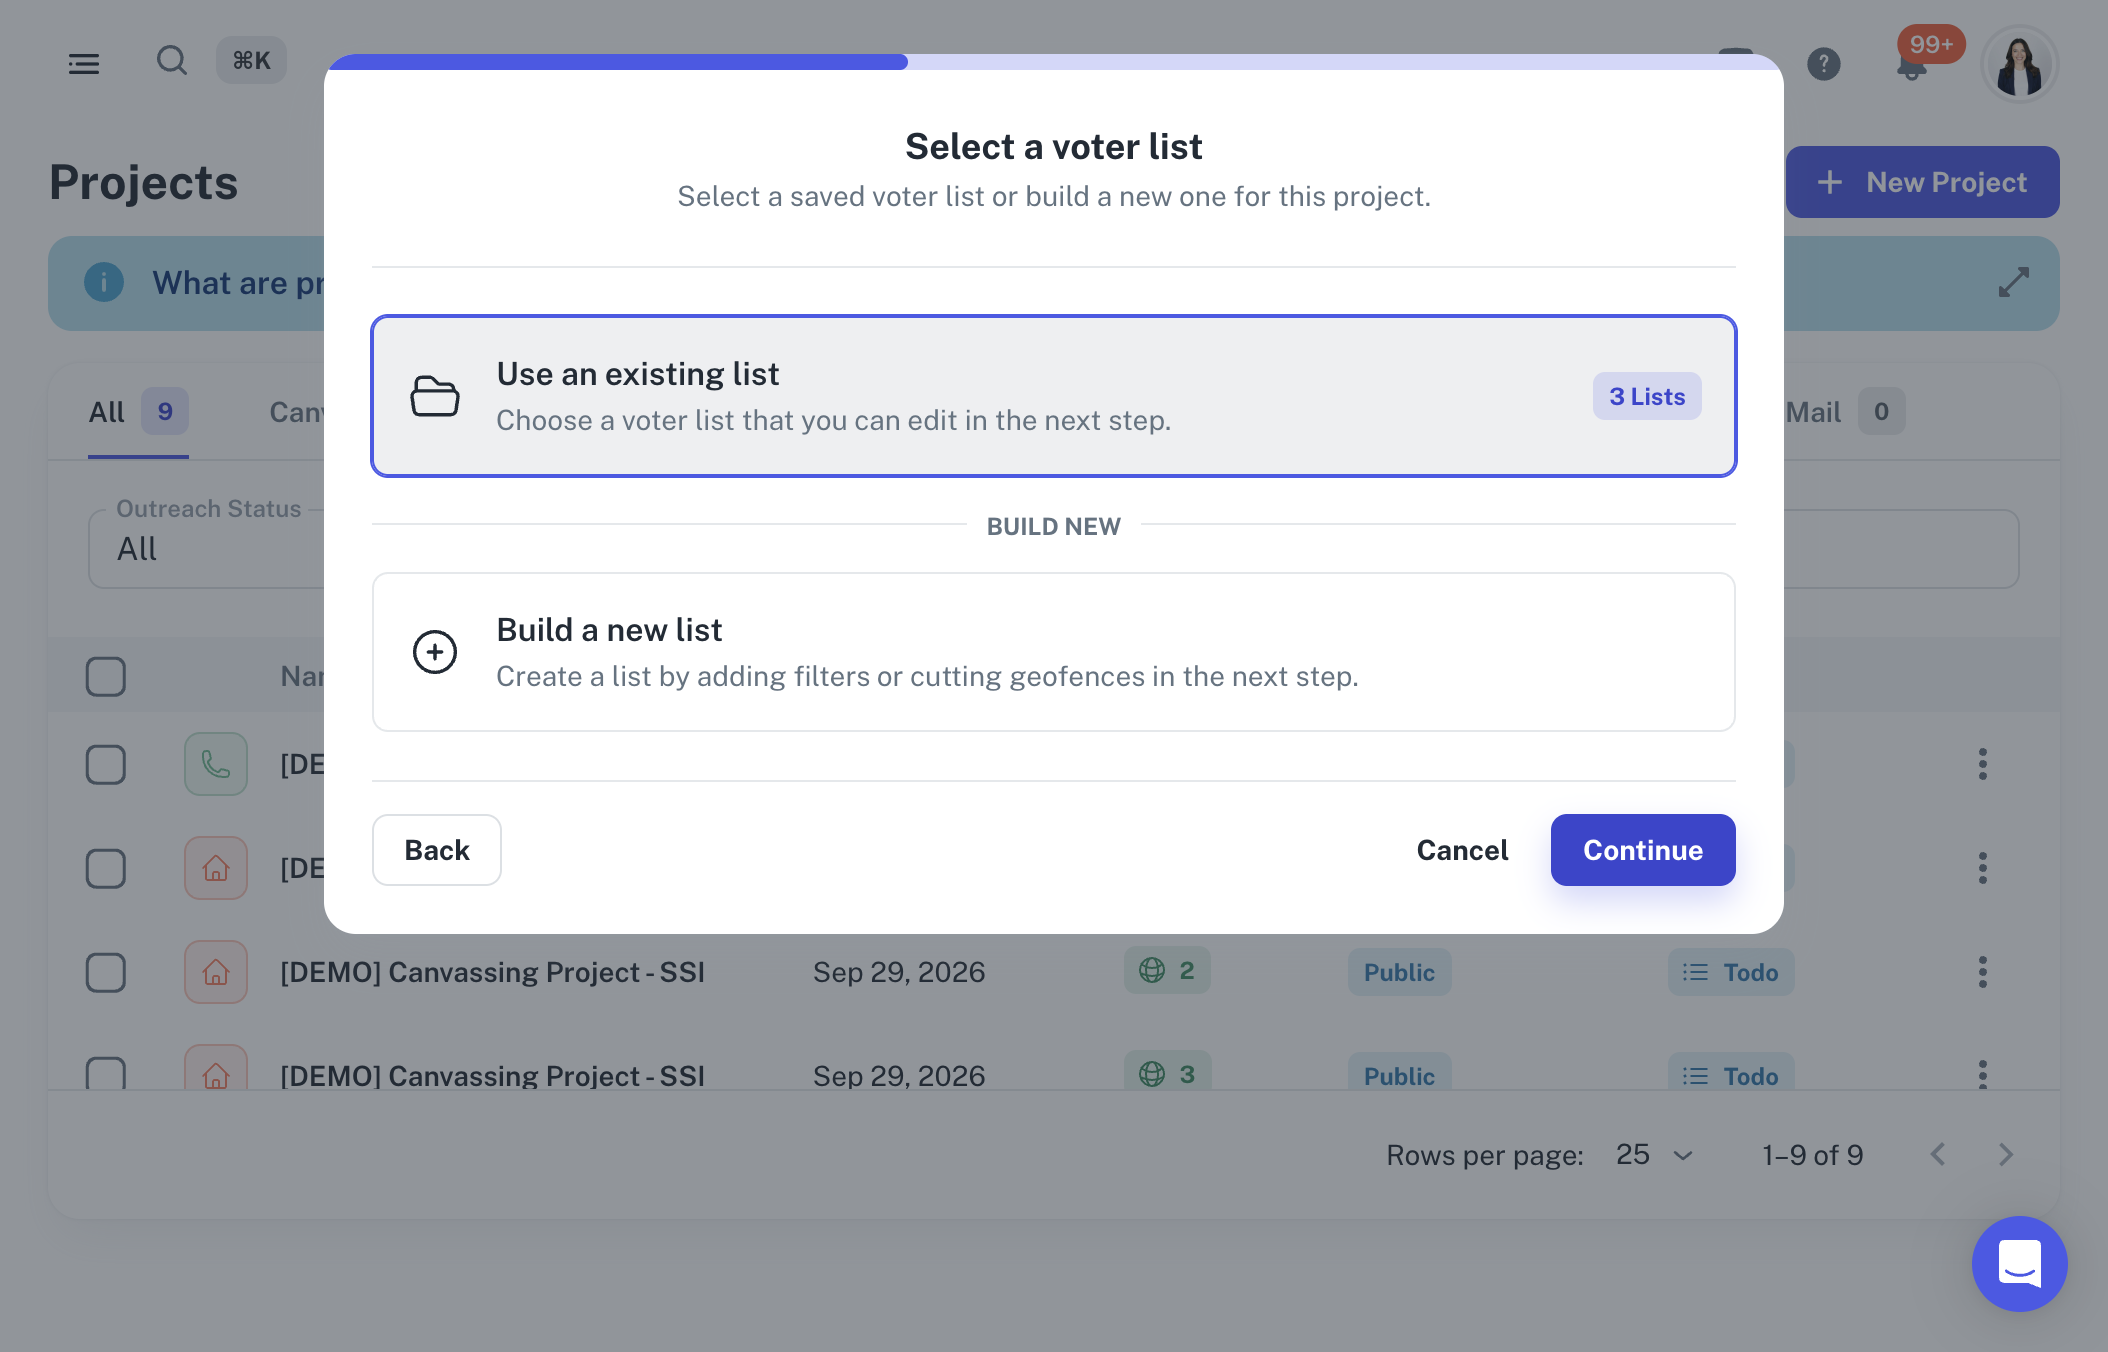Open more options for the first canvassing row under the phone row
This screenshot has width=2108, height=1352.
(1982, 868)
